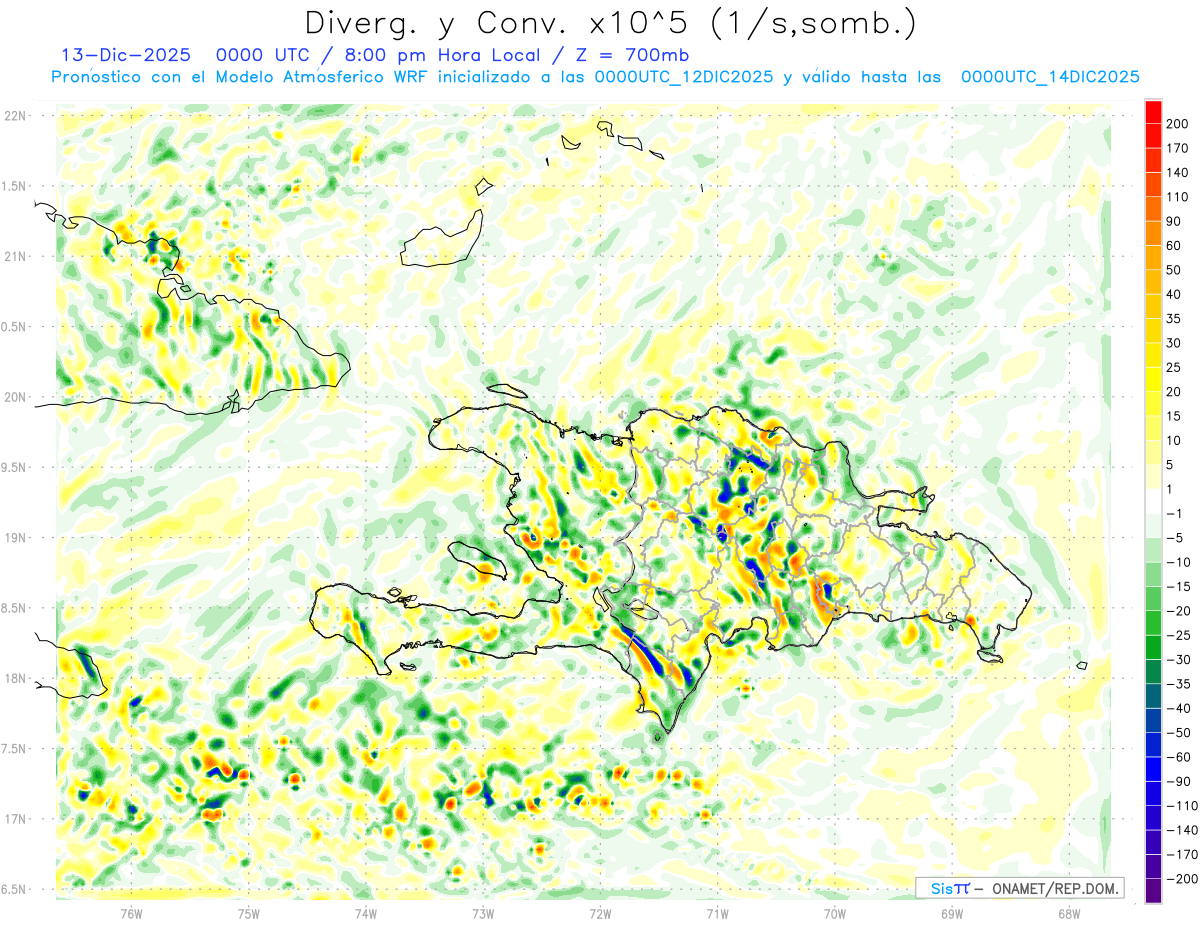Click the "72W" longitude label
Screen dimensions: 1200x927
pos(600,913)
